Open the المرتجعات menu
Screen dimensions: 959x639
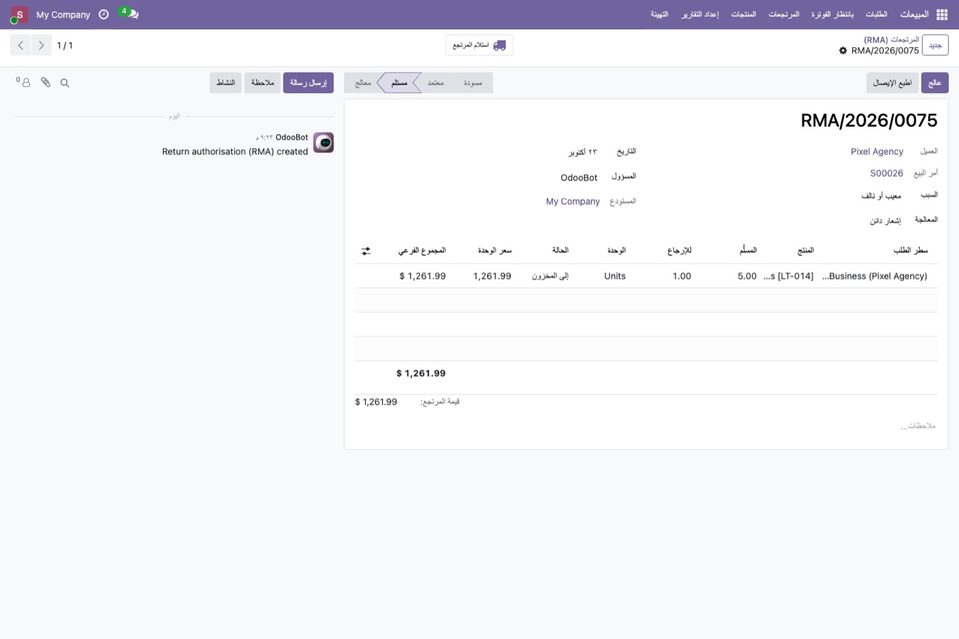[784, 14]
